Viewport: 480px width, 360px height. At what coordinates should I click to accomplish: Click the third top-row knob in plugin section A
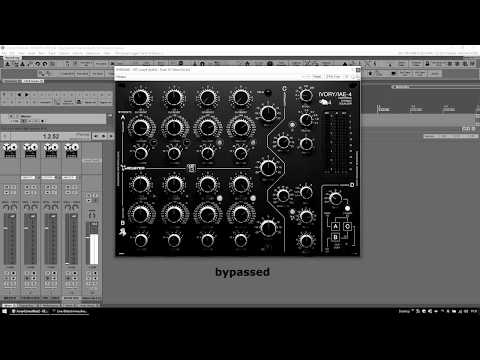[x=207, y=97]
